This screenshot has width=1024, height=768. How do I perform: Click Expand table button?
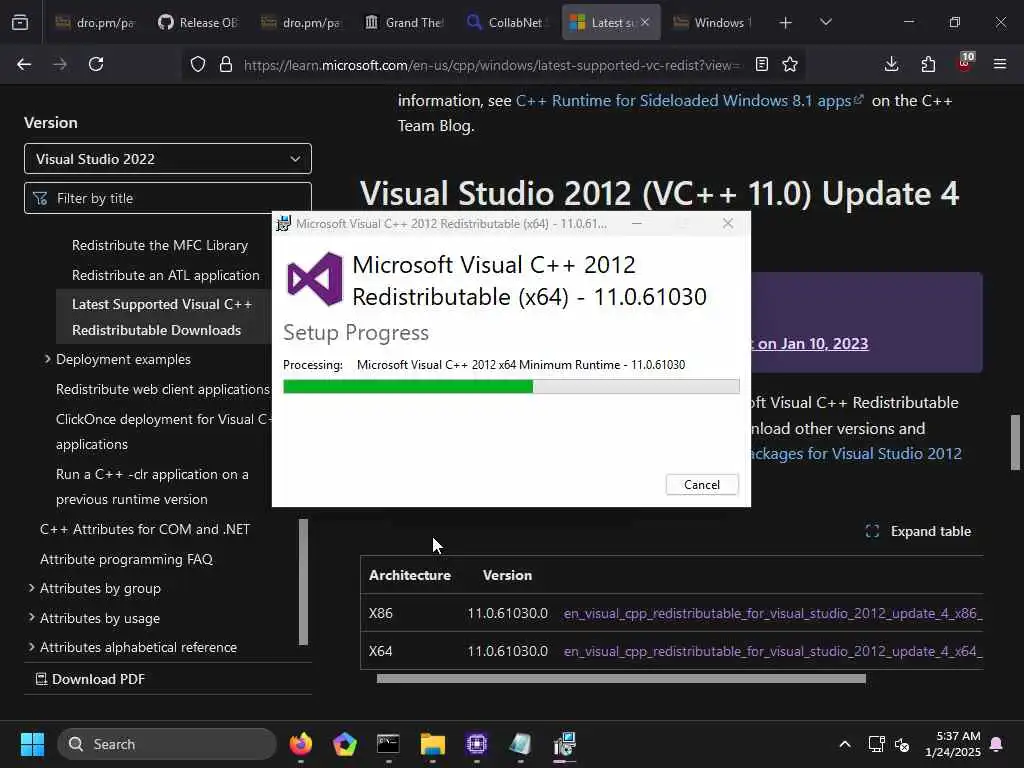tap(918, 532)
